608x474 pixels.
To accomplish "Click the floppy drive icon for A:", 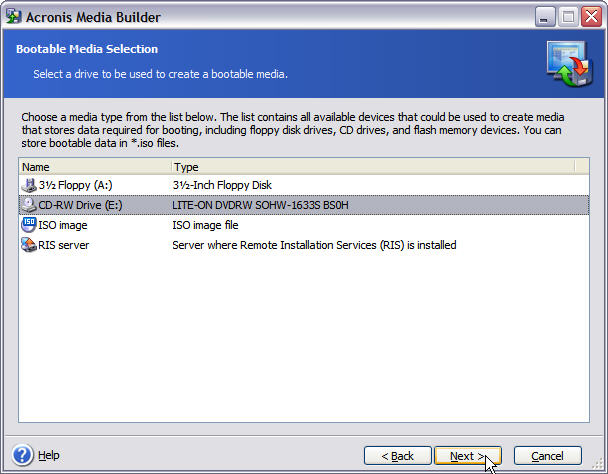I will click(x=29, y=185).
